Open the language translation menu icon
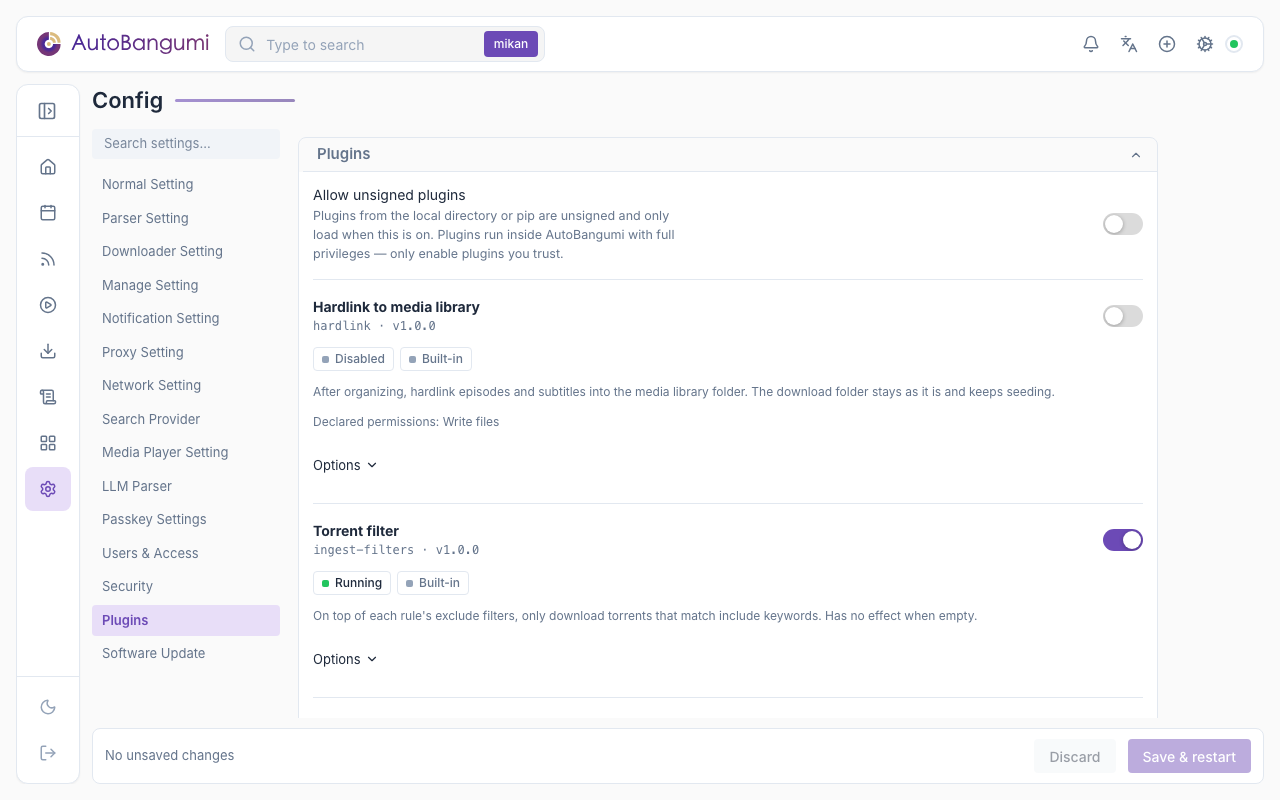This screenshot has height=800, width=1280. point(1129,44)
